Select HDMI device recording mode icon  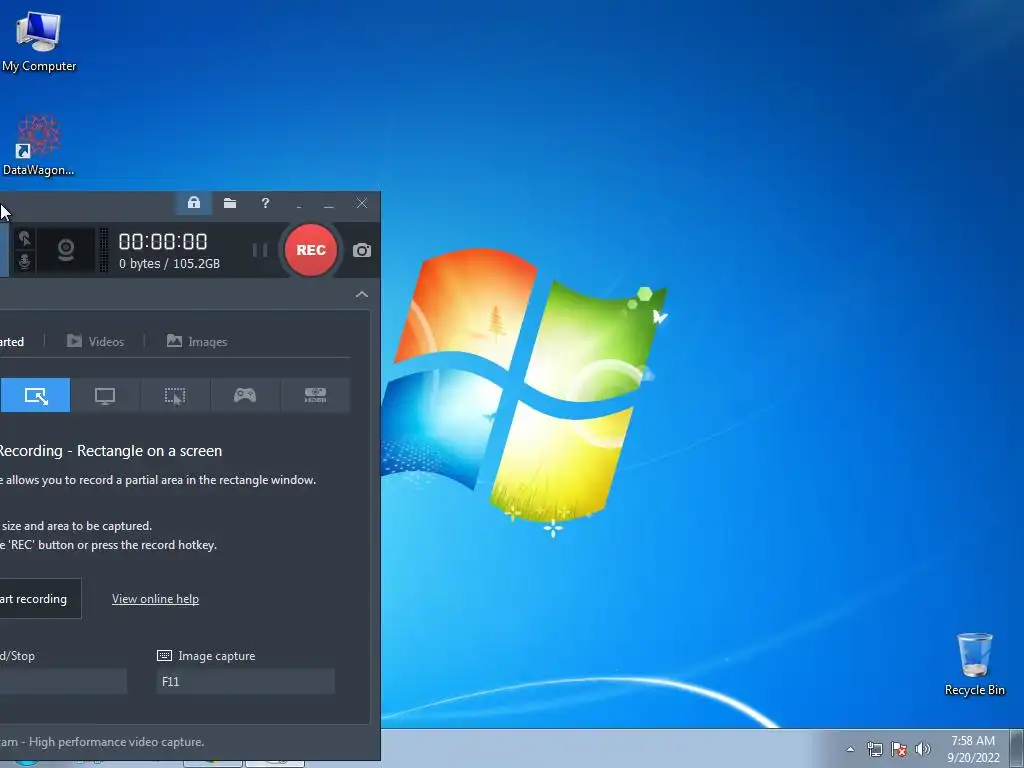[315, 395]
